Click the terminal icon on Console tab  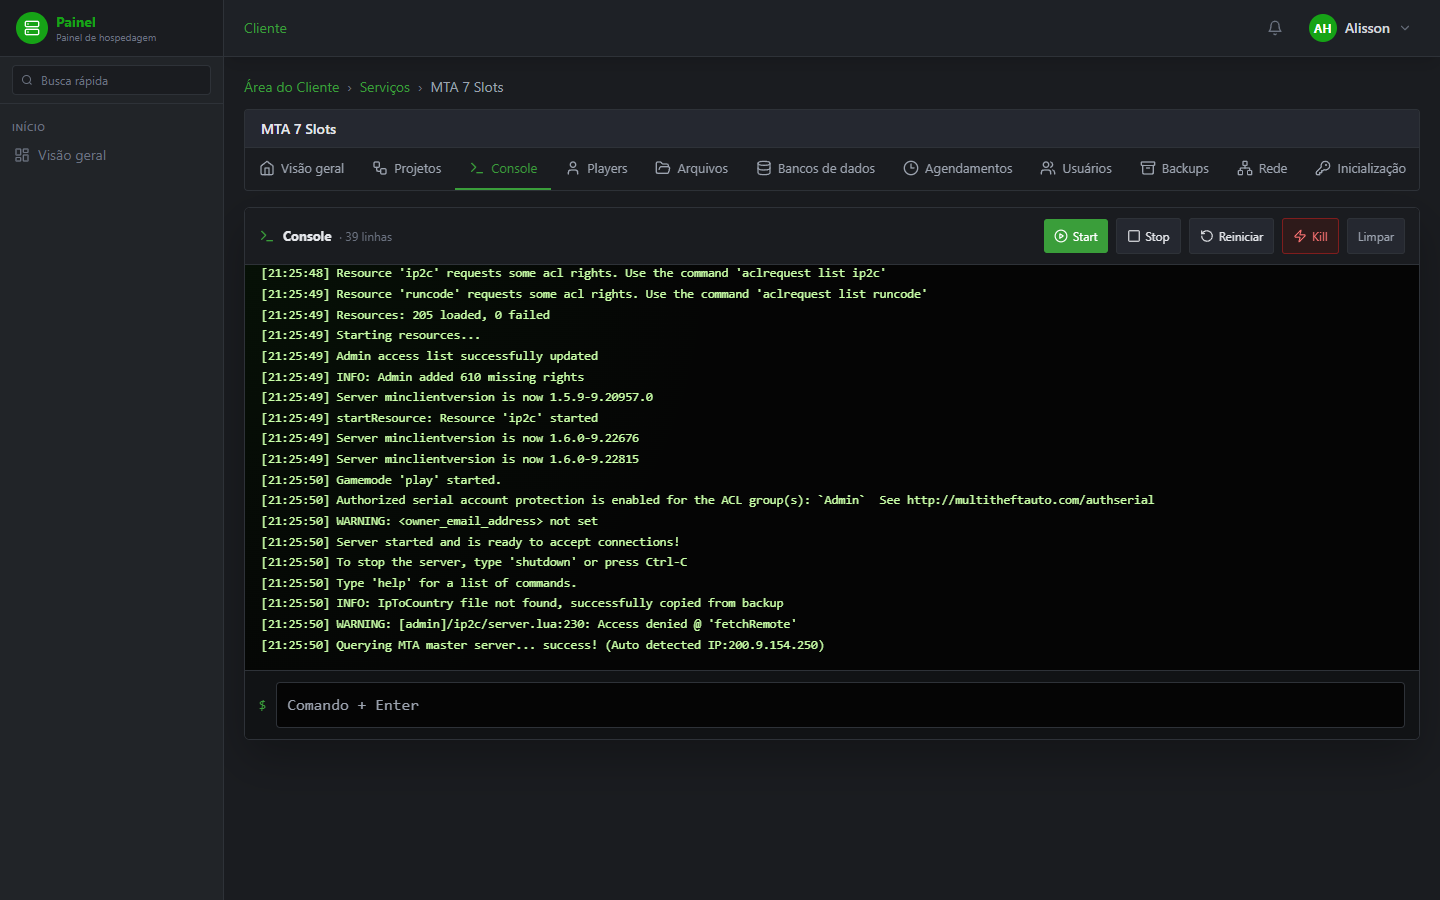[x=477, y=168]
